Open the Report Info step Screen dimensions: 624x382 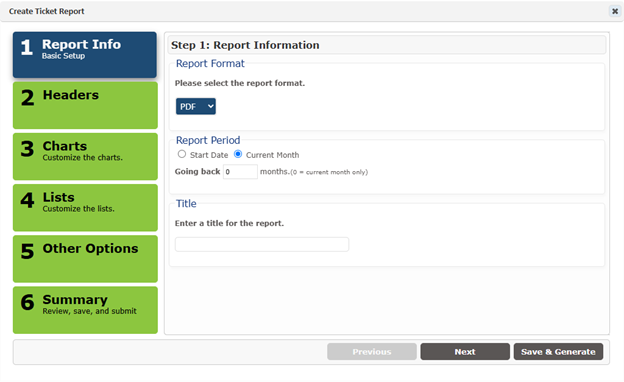[x=85, y=55]
